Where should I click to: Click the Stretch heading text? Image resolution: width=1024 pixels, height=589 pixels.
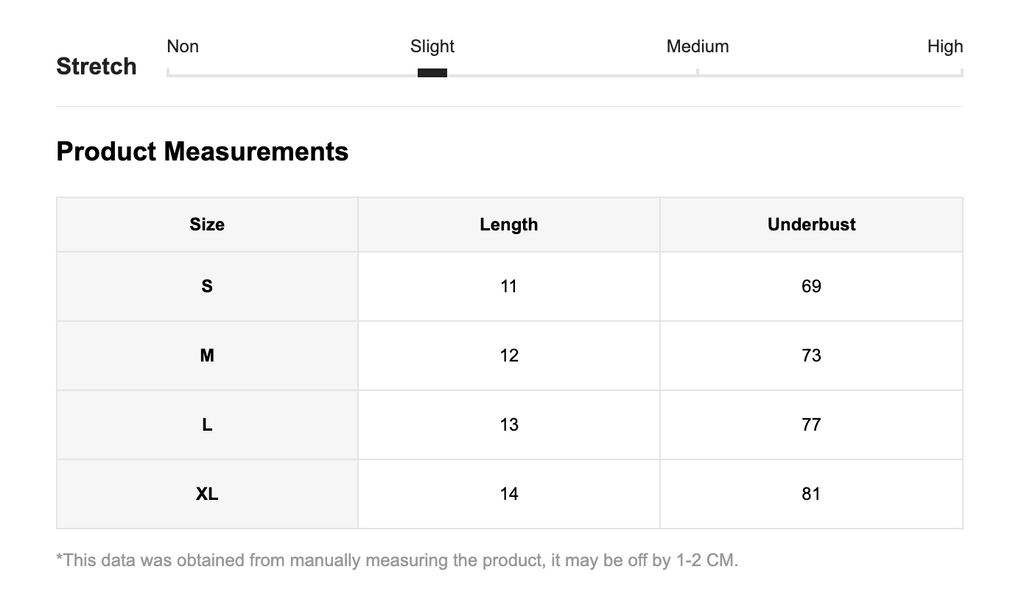click(x=97, y=66)
